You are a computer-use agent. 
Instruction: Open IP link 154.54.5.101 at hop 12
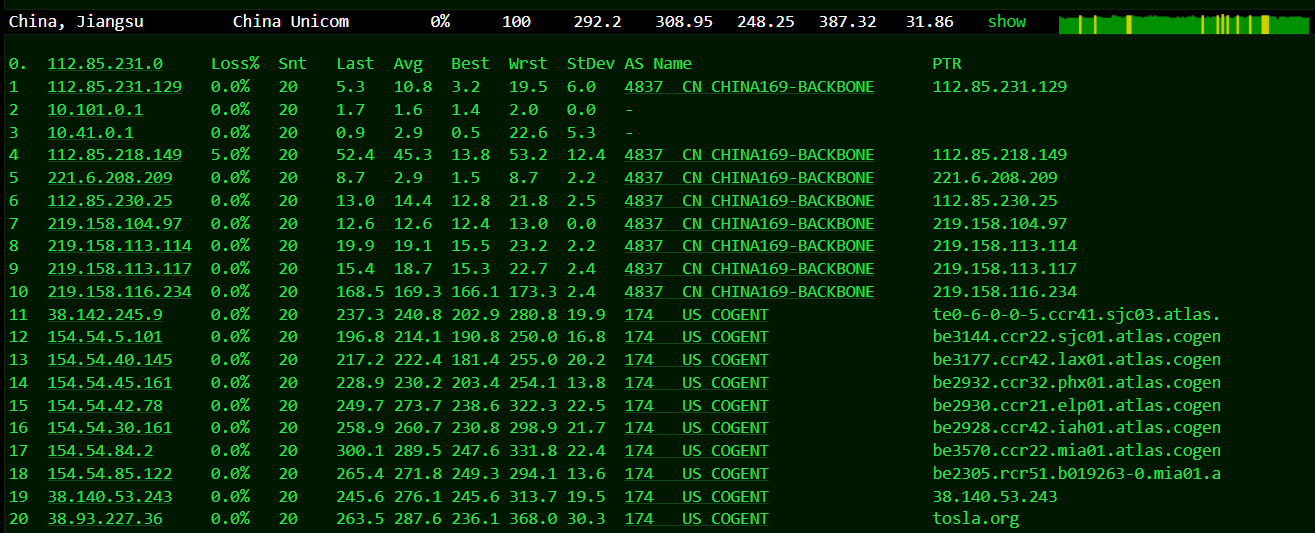point(105,337)
